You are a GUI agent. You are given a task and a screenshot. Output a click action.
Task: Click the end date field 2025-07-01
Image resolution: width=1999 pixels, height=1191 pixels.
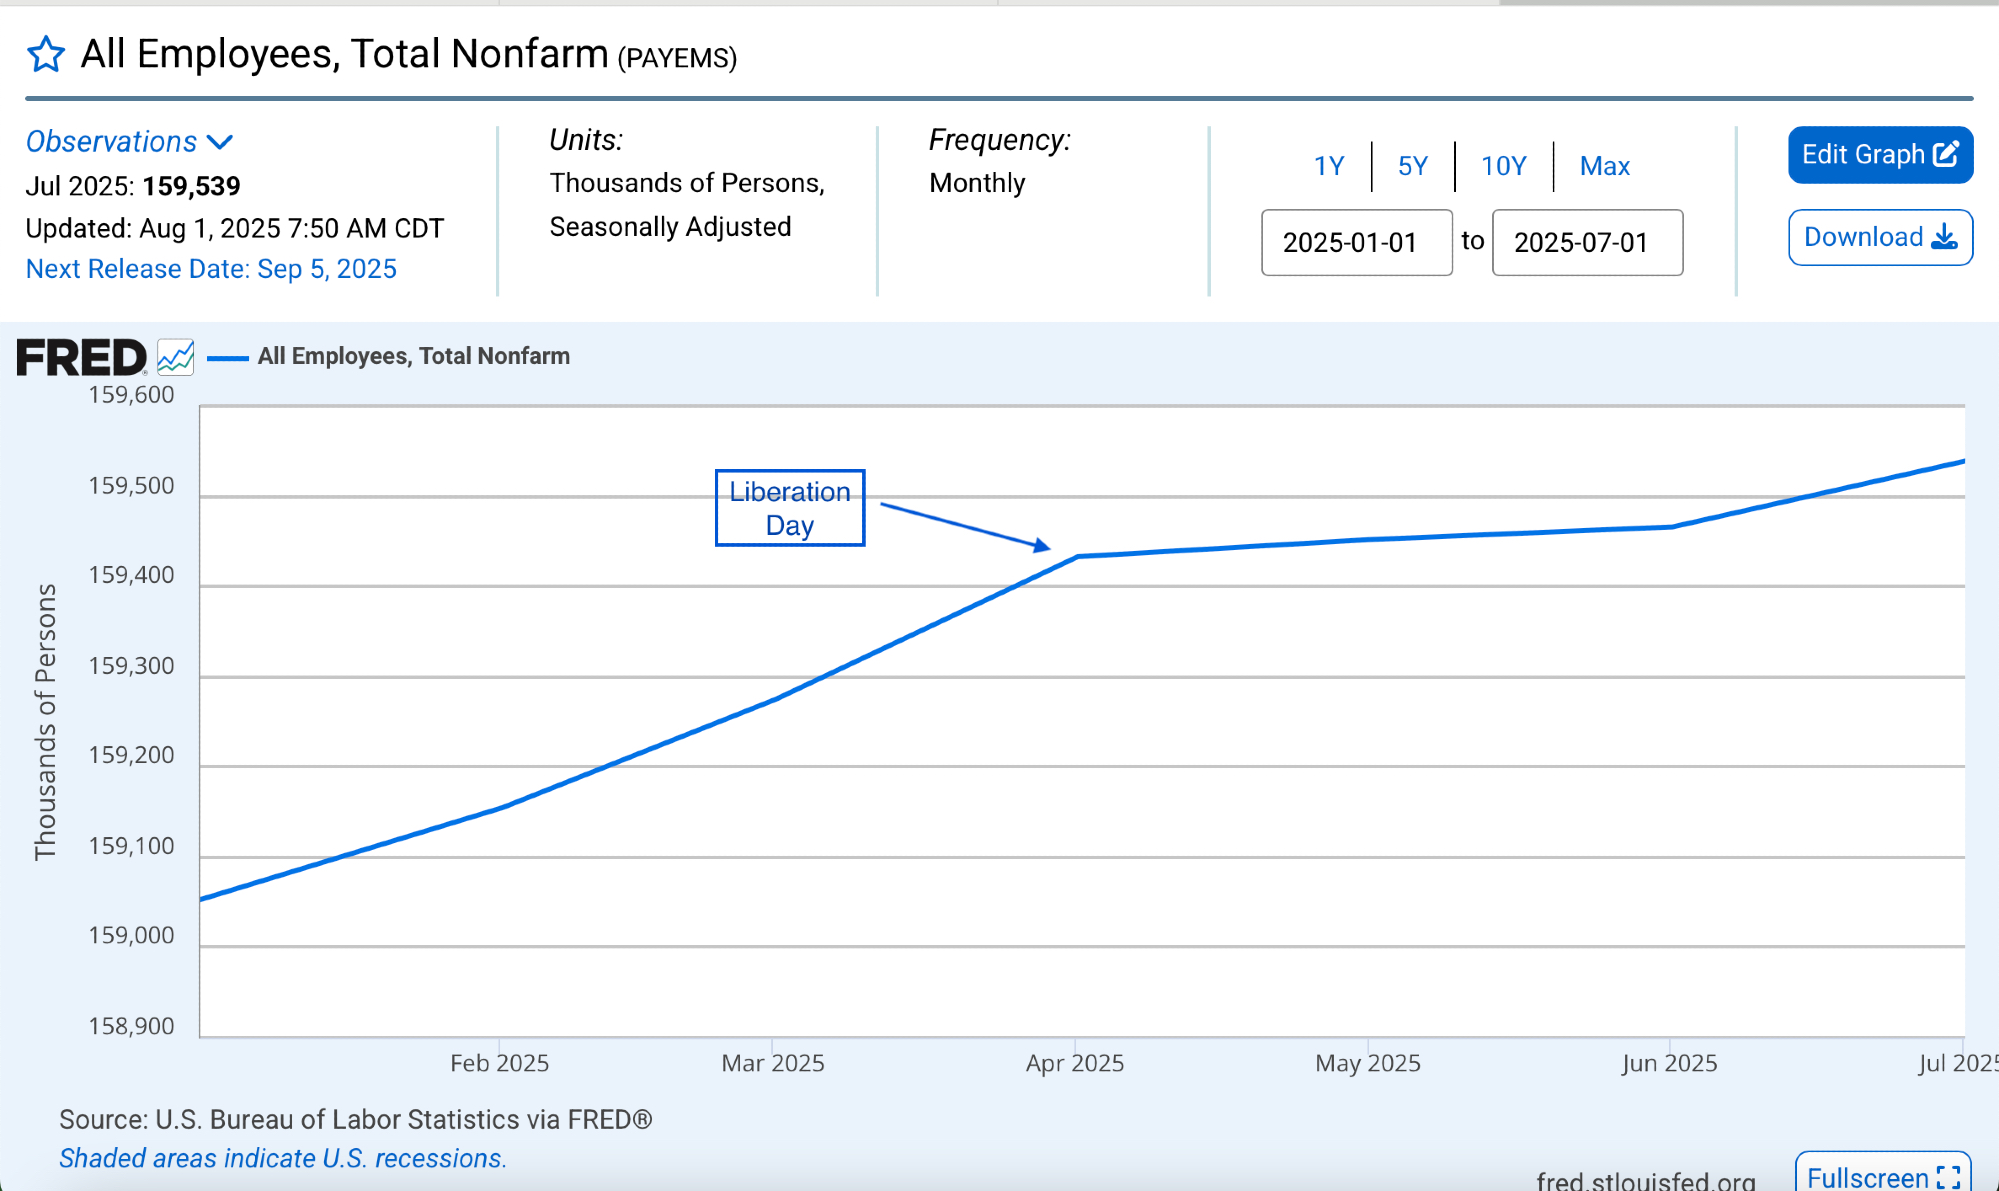tap(1587, 242)
